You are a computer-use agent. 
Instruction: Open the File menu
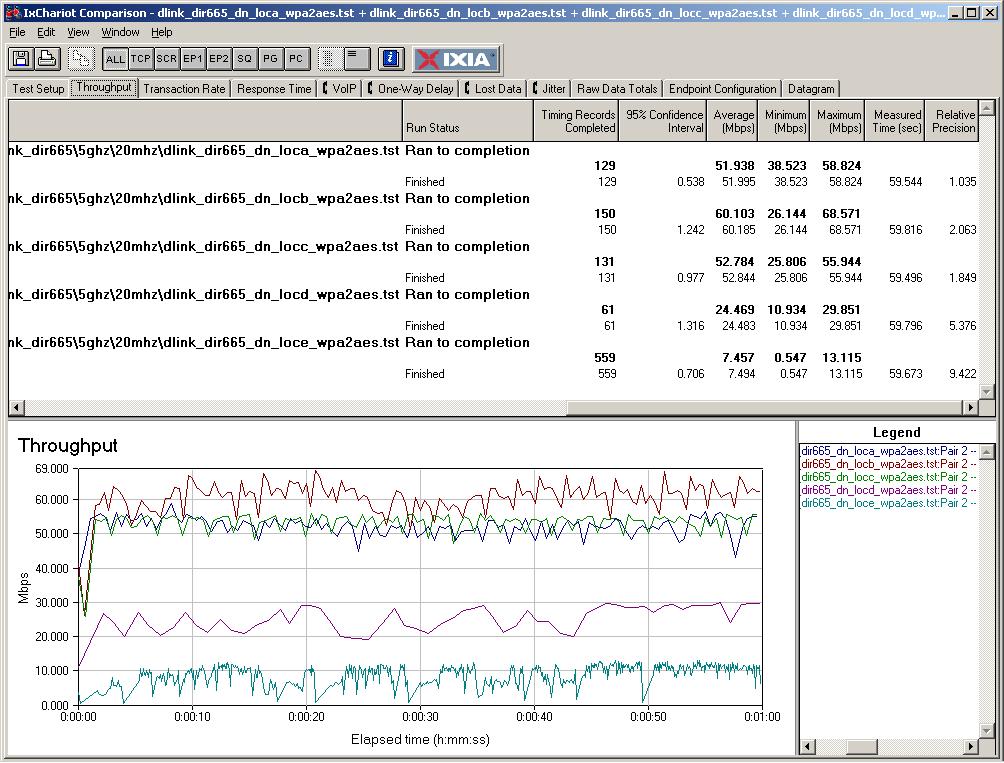click(17, 32)
